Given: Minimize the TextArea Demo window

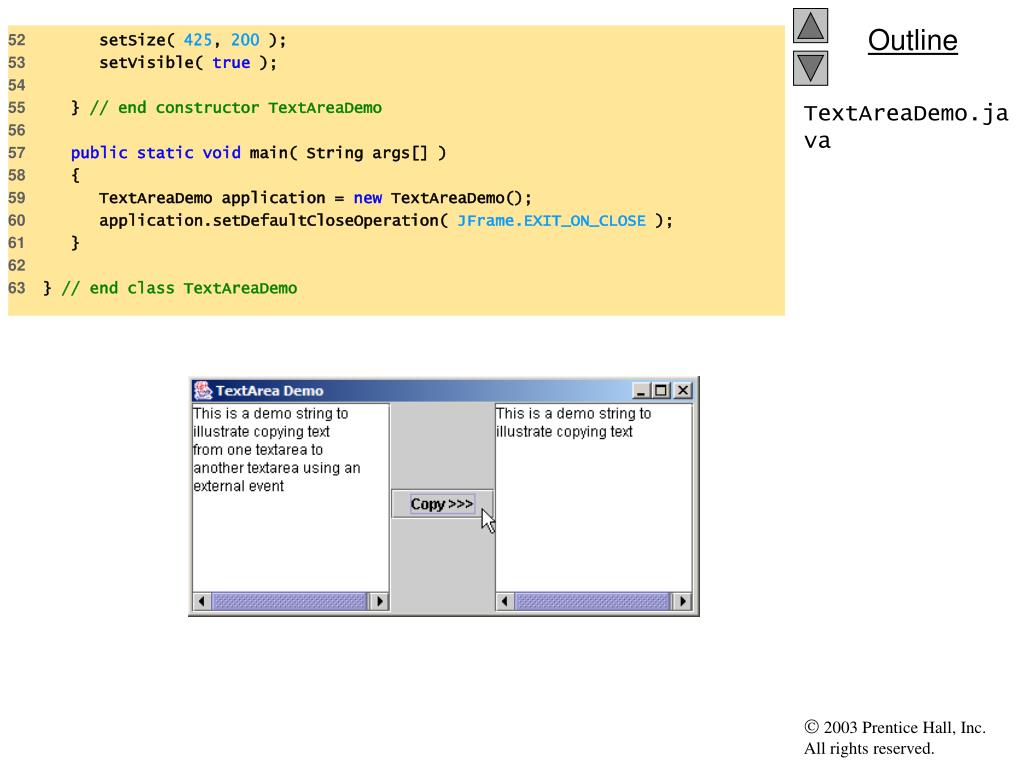Looking at the screenshot, I should point(641,391).
